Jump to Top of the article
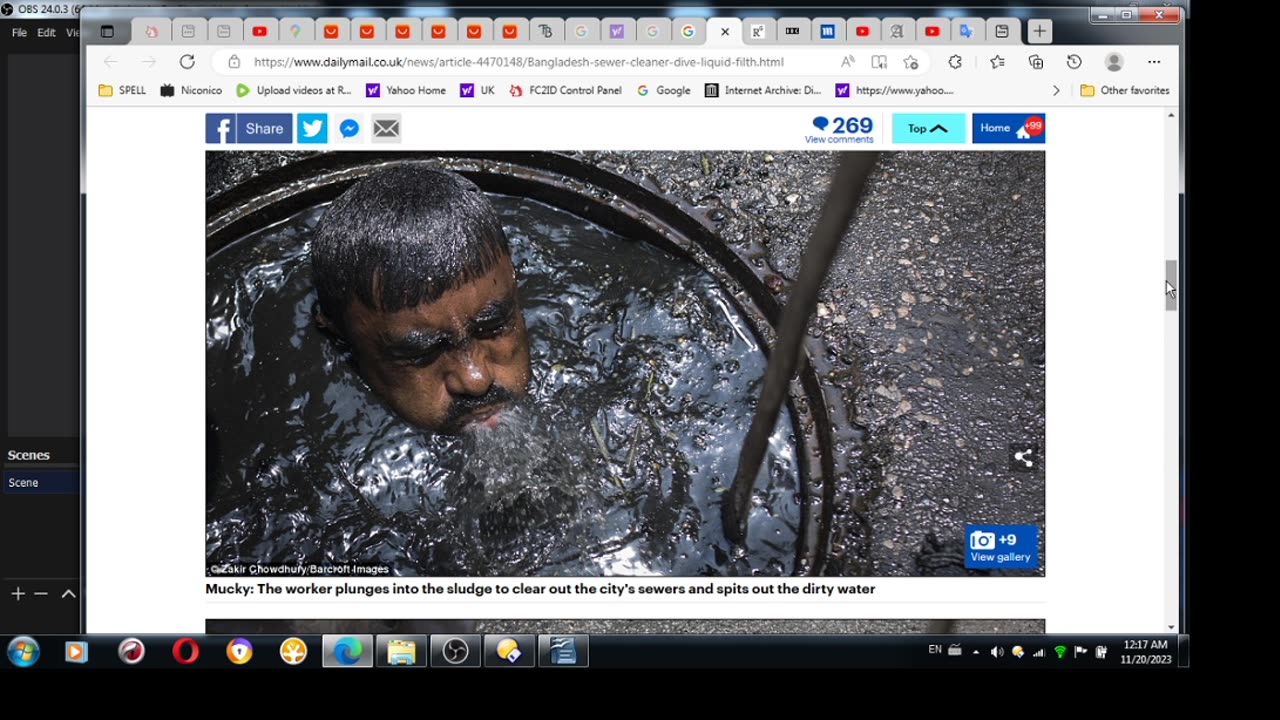 click(928, 128)
